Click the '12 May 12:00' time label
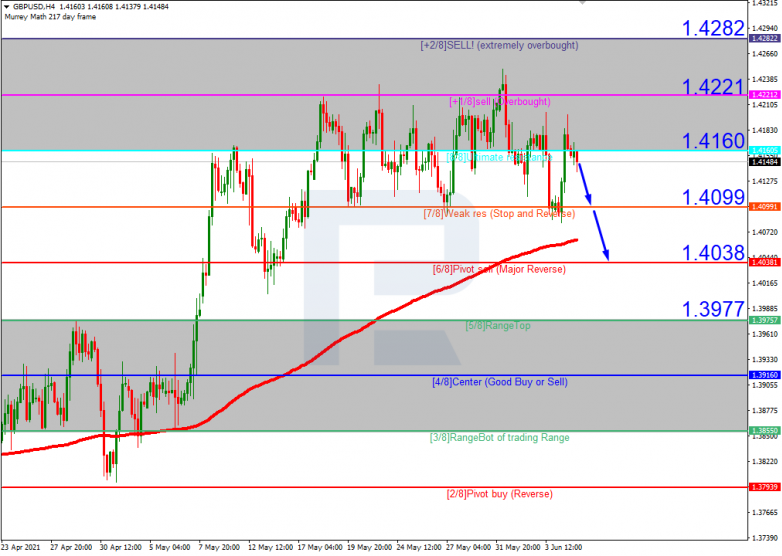This screenshot has height=556, width=782. point(270,548)
